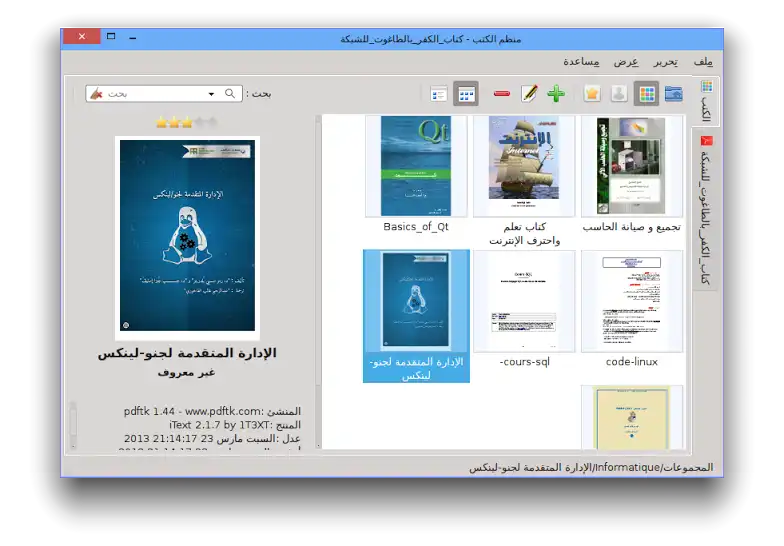Viewport: 784px width, 546px height.
Task: Click the magnifier search icon
Action: 230,94
